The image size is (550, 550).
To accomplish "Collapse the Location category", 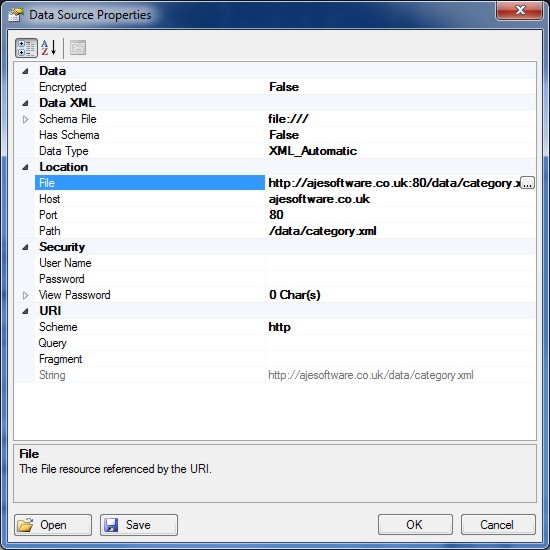I will coord(25,167).
